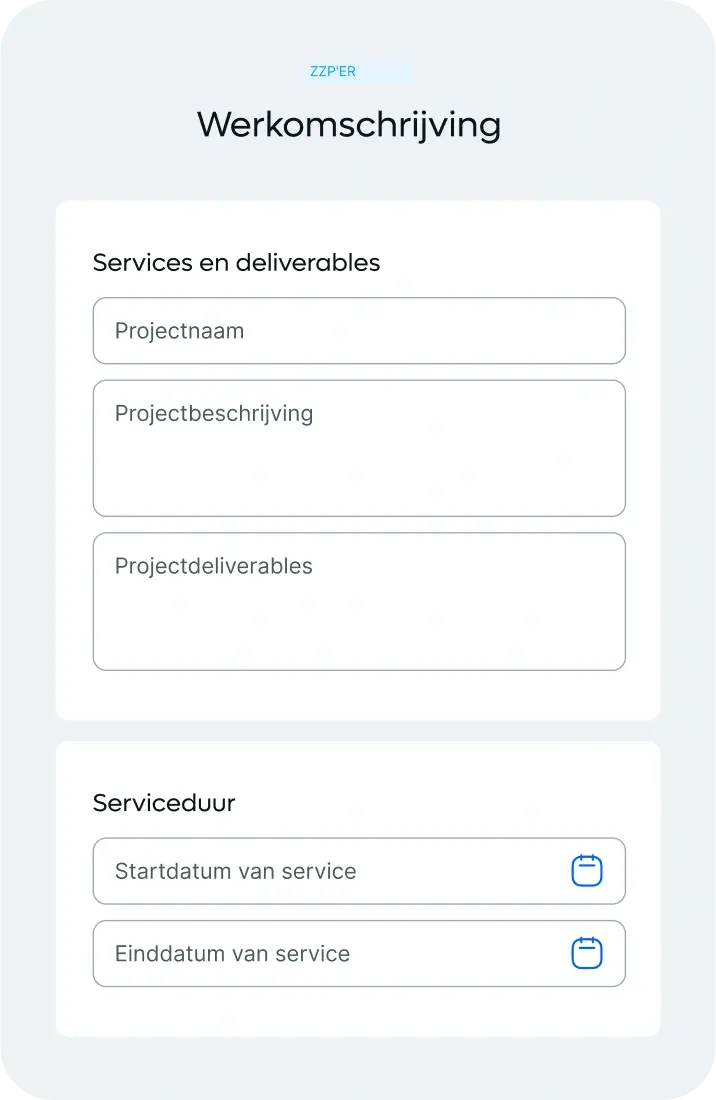Image resolution: width=716 pixels, height=1100 pixels.
Task: Select the Startdatum van service date field
Action: [330, 871]
